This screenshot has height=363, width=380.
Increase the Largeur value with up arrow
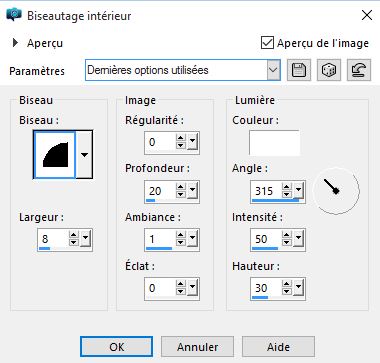(73, 235)
